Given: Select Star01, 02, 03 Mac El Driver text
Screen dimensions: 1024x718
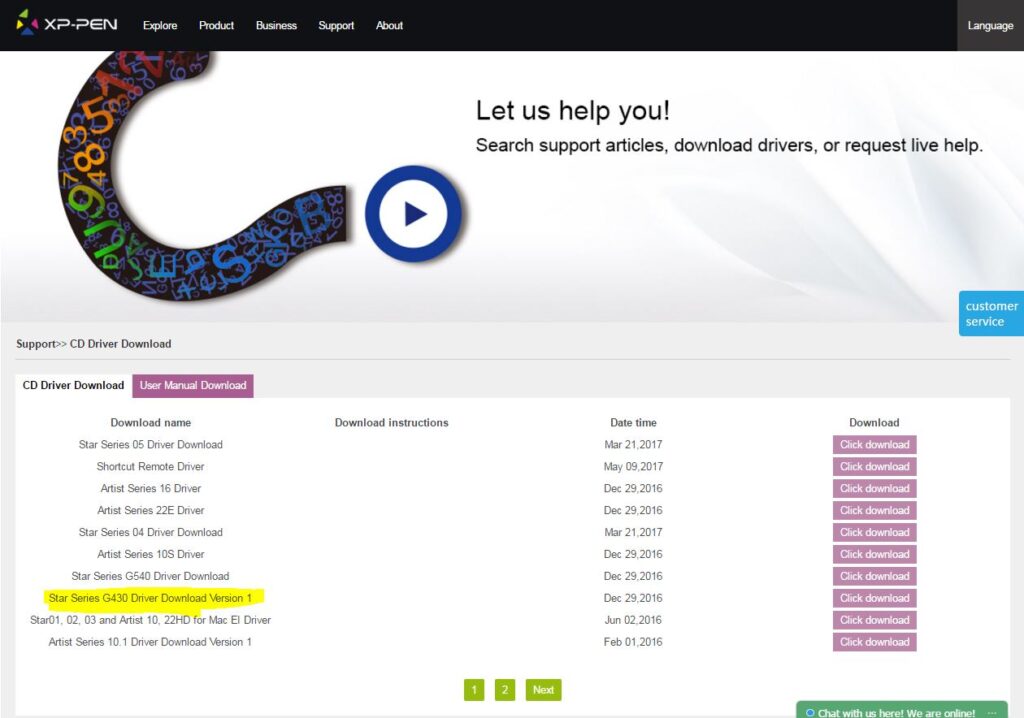Looking at the screenshot, I should (150, 620).
